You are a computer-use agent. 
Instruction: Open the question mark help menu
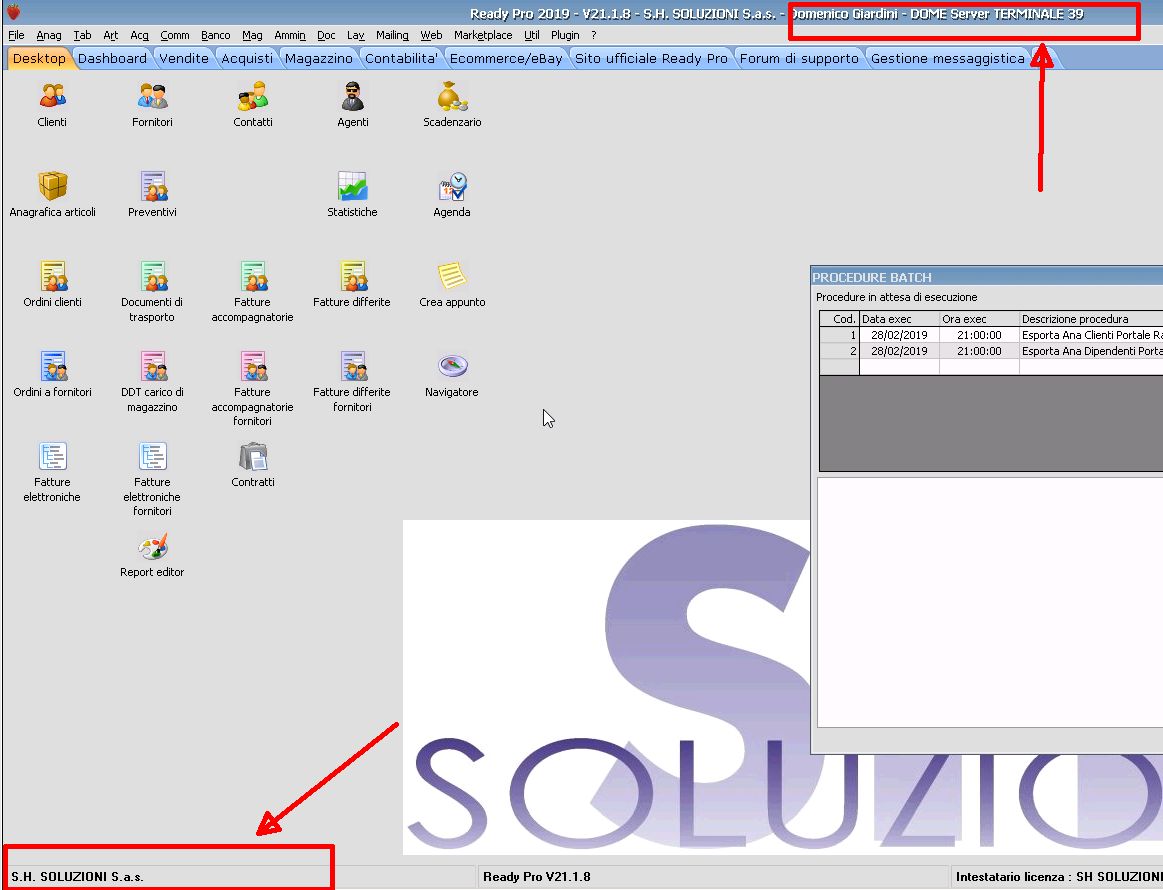pyautogui.click(x=594, y=35)
